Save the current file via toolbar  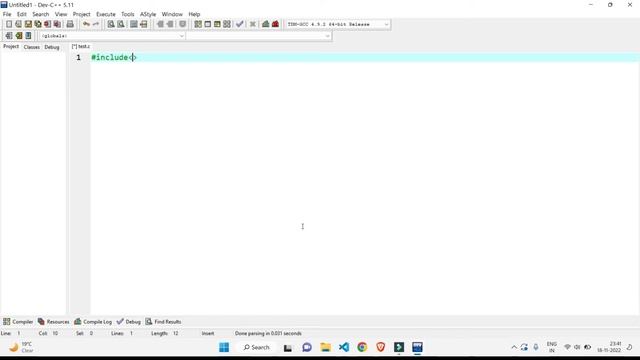pos(28,24)
